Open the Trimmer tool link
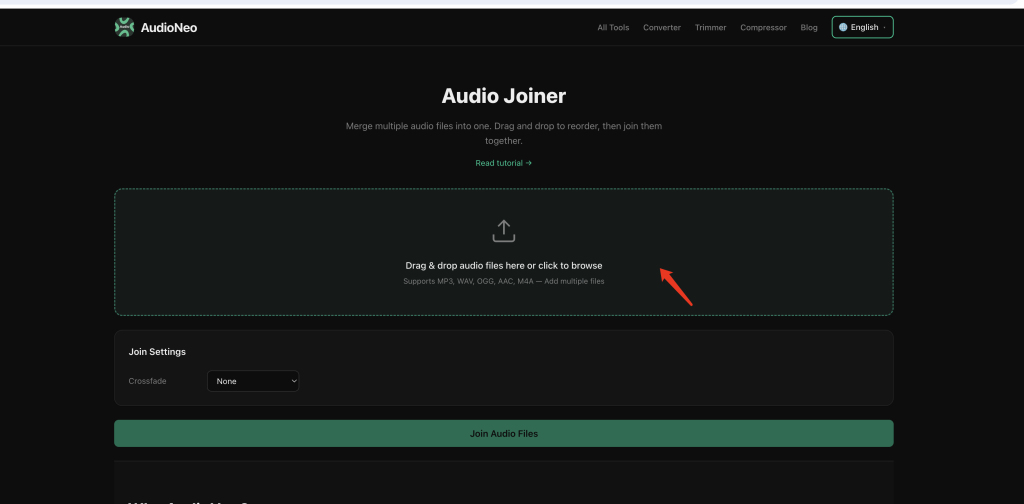 (x=711, y=27)
